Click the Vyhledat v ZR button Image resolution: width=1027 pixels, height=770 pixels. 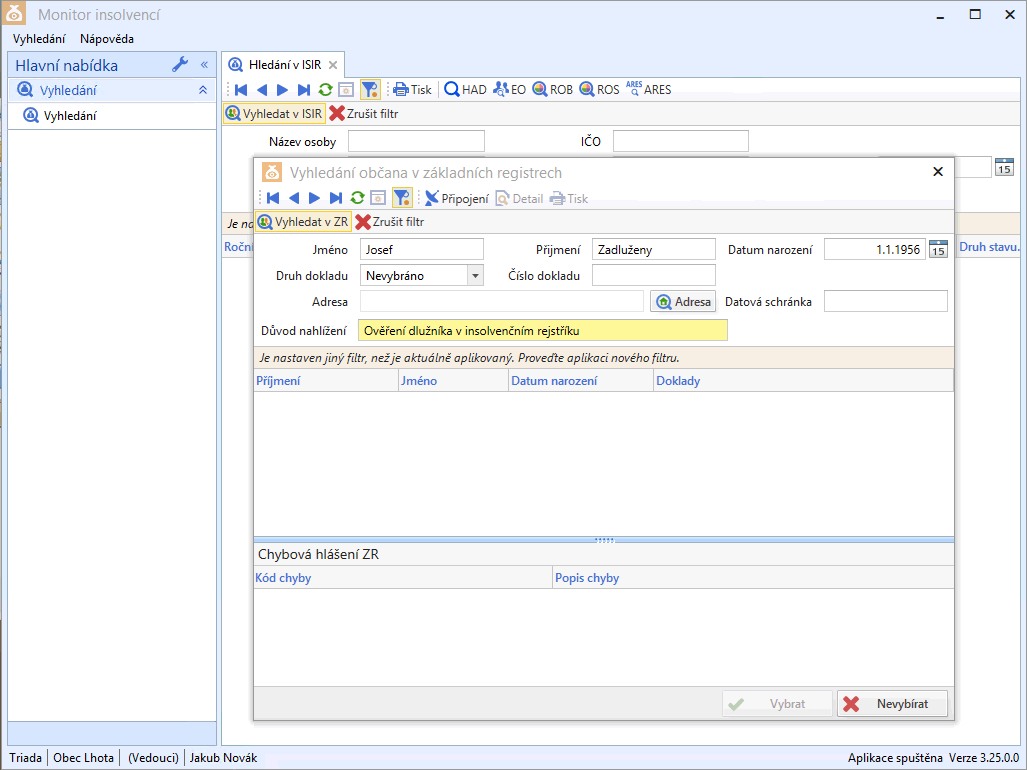point(303,222)
